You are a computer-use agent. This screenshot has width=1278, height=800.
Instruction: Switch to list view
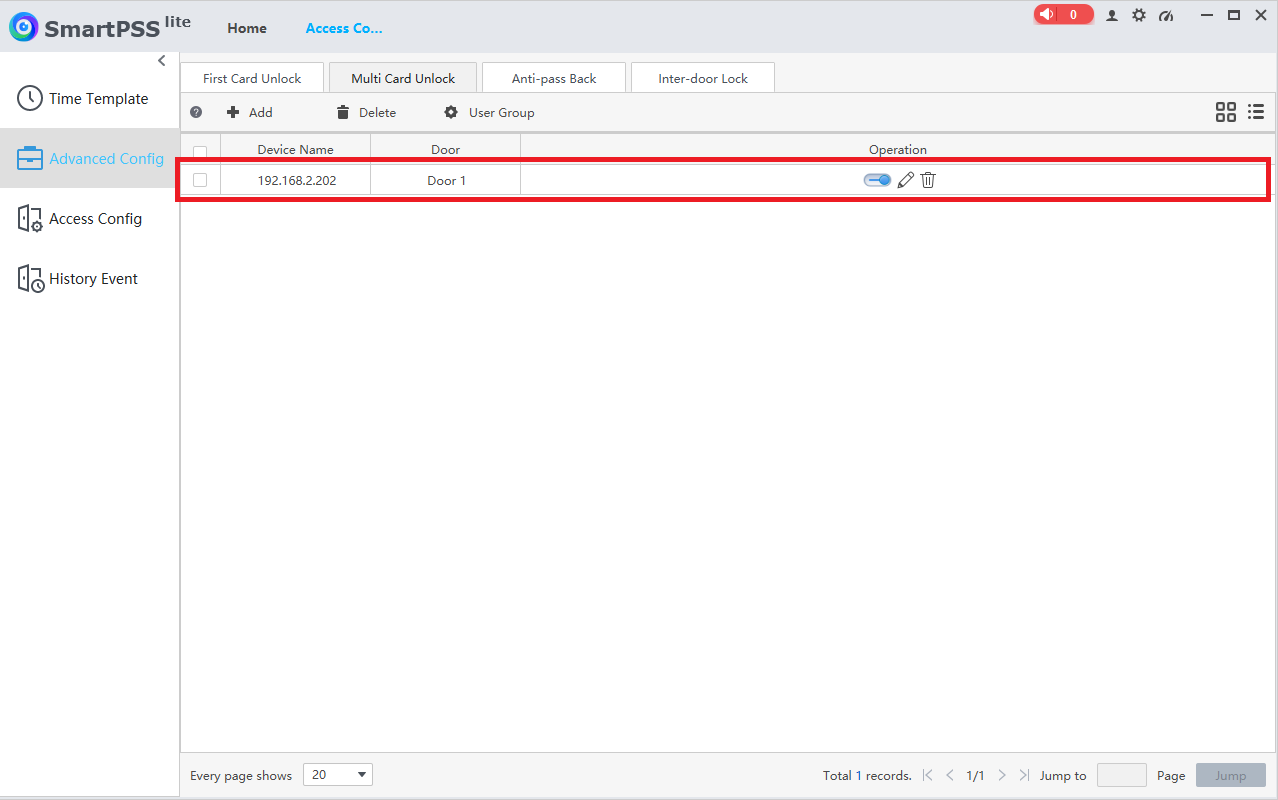click(x=1256, y=112)
